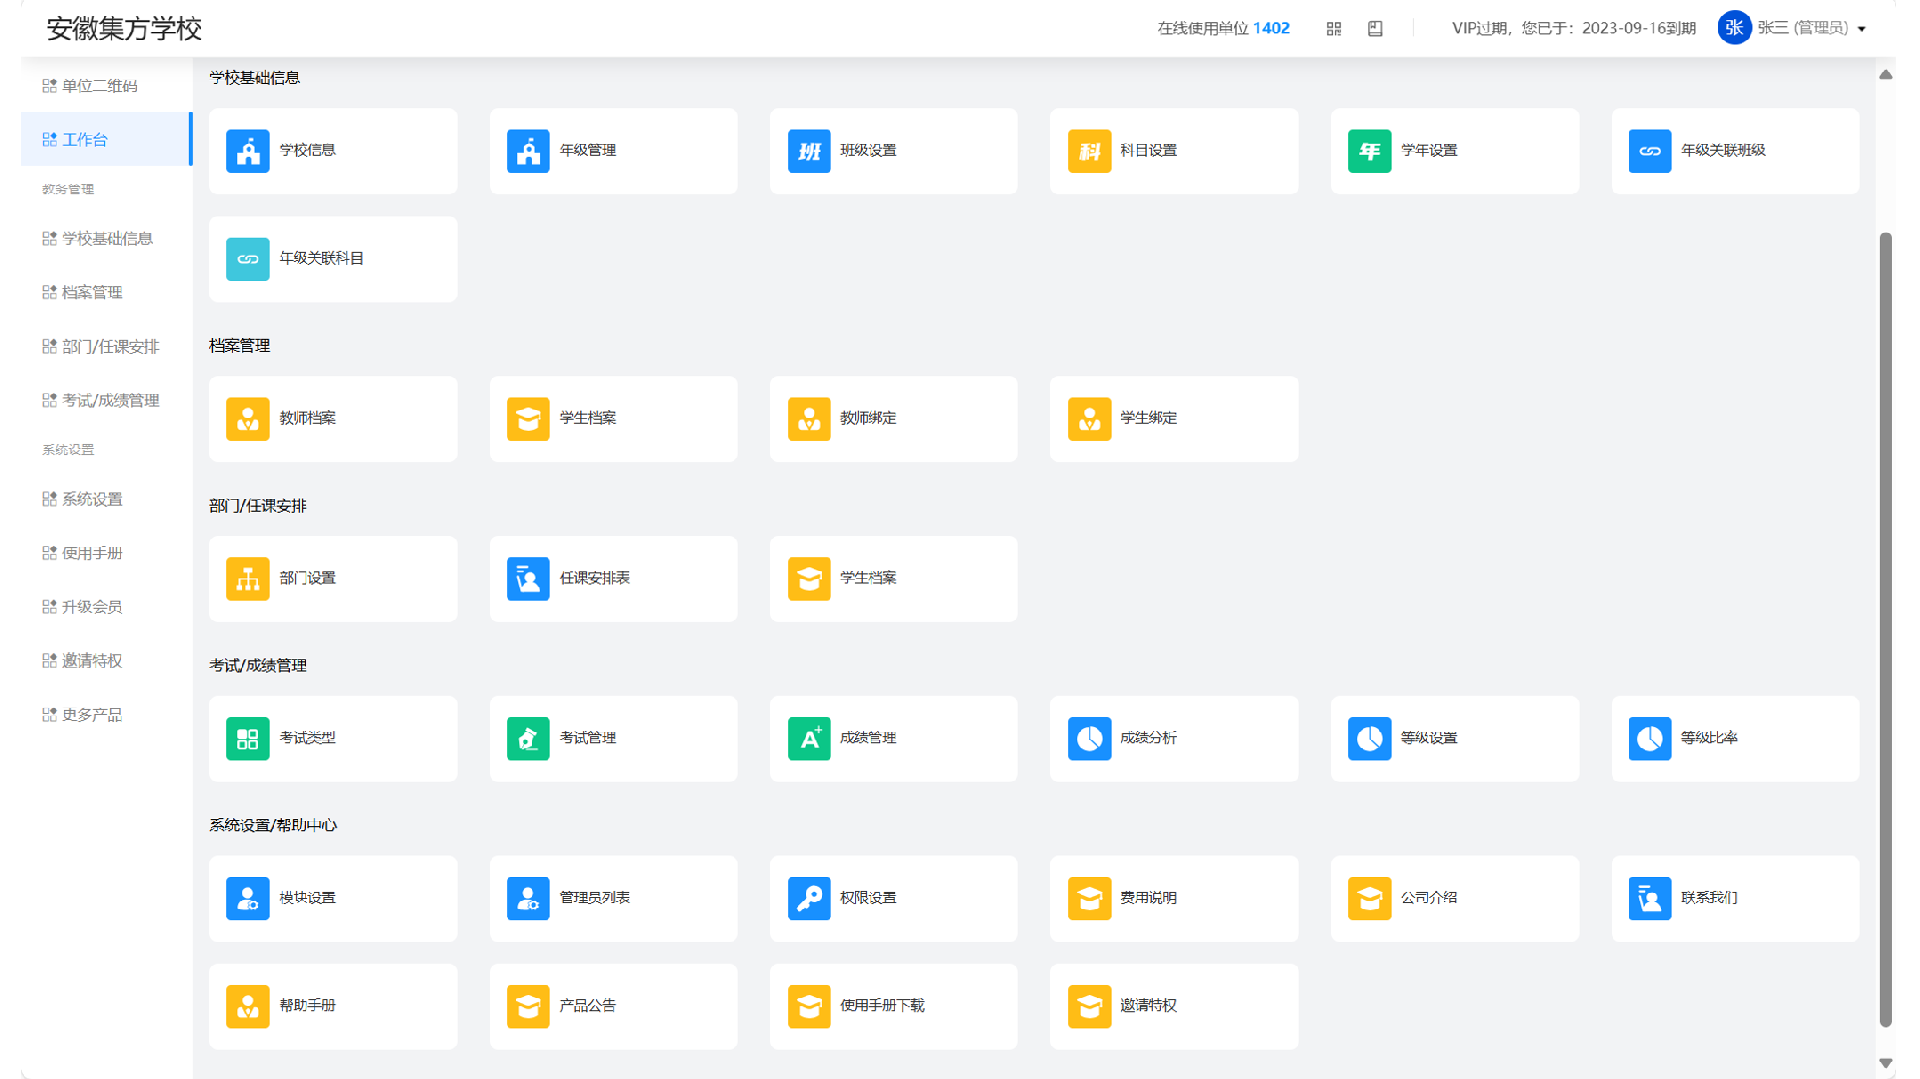Open the 成绩管理 A+ icon
Screen dimensions: 1920x1079
[808, 739]
